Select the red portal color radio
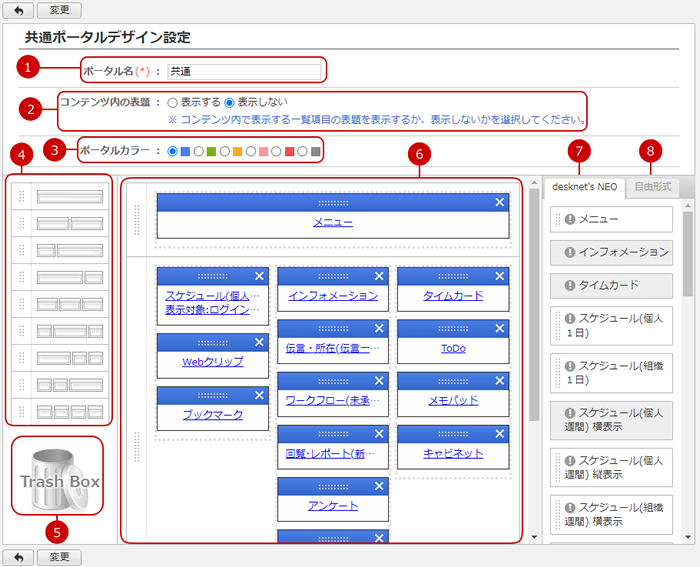The height and width of the screenshot is (567, 700). 276,151
